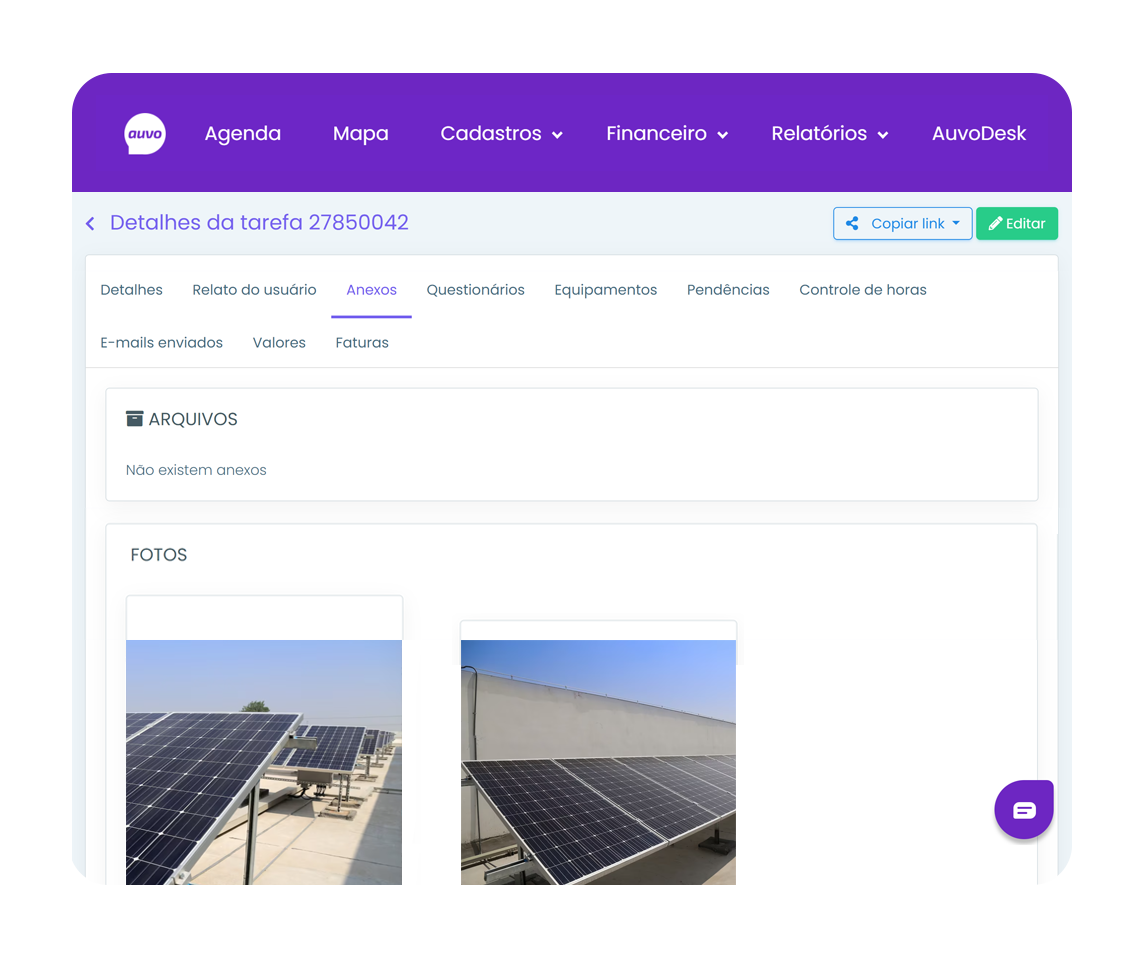Image resolution: width=1144 pixels, height=958 pixels.
Task: Switch to the Detalhes tab
Action: (131, 290)
